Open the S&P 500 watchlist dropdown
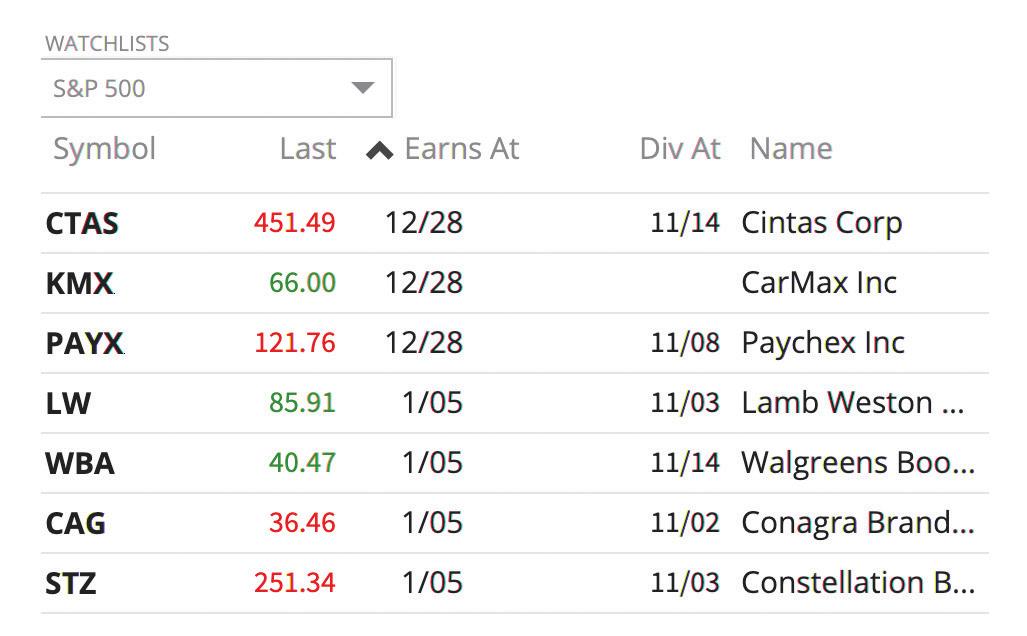The height and width of the screenshot is (636, 1027). (x=216, y=88)
